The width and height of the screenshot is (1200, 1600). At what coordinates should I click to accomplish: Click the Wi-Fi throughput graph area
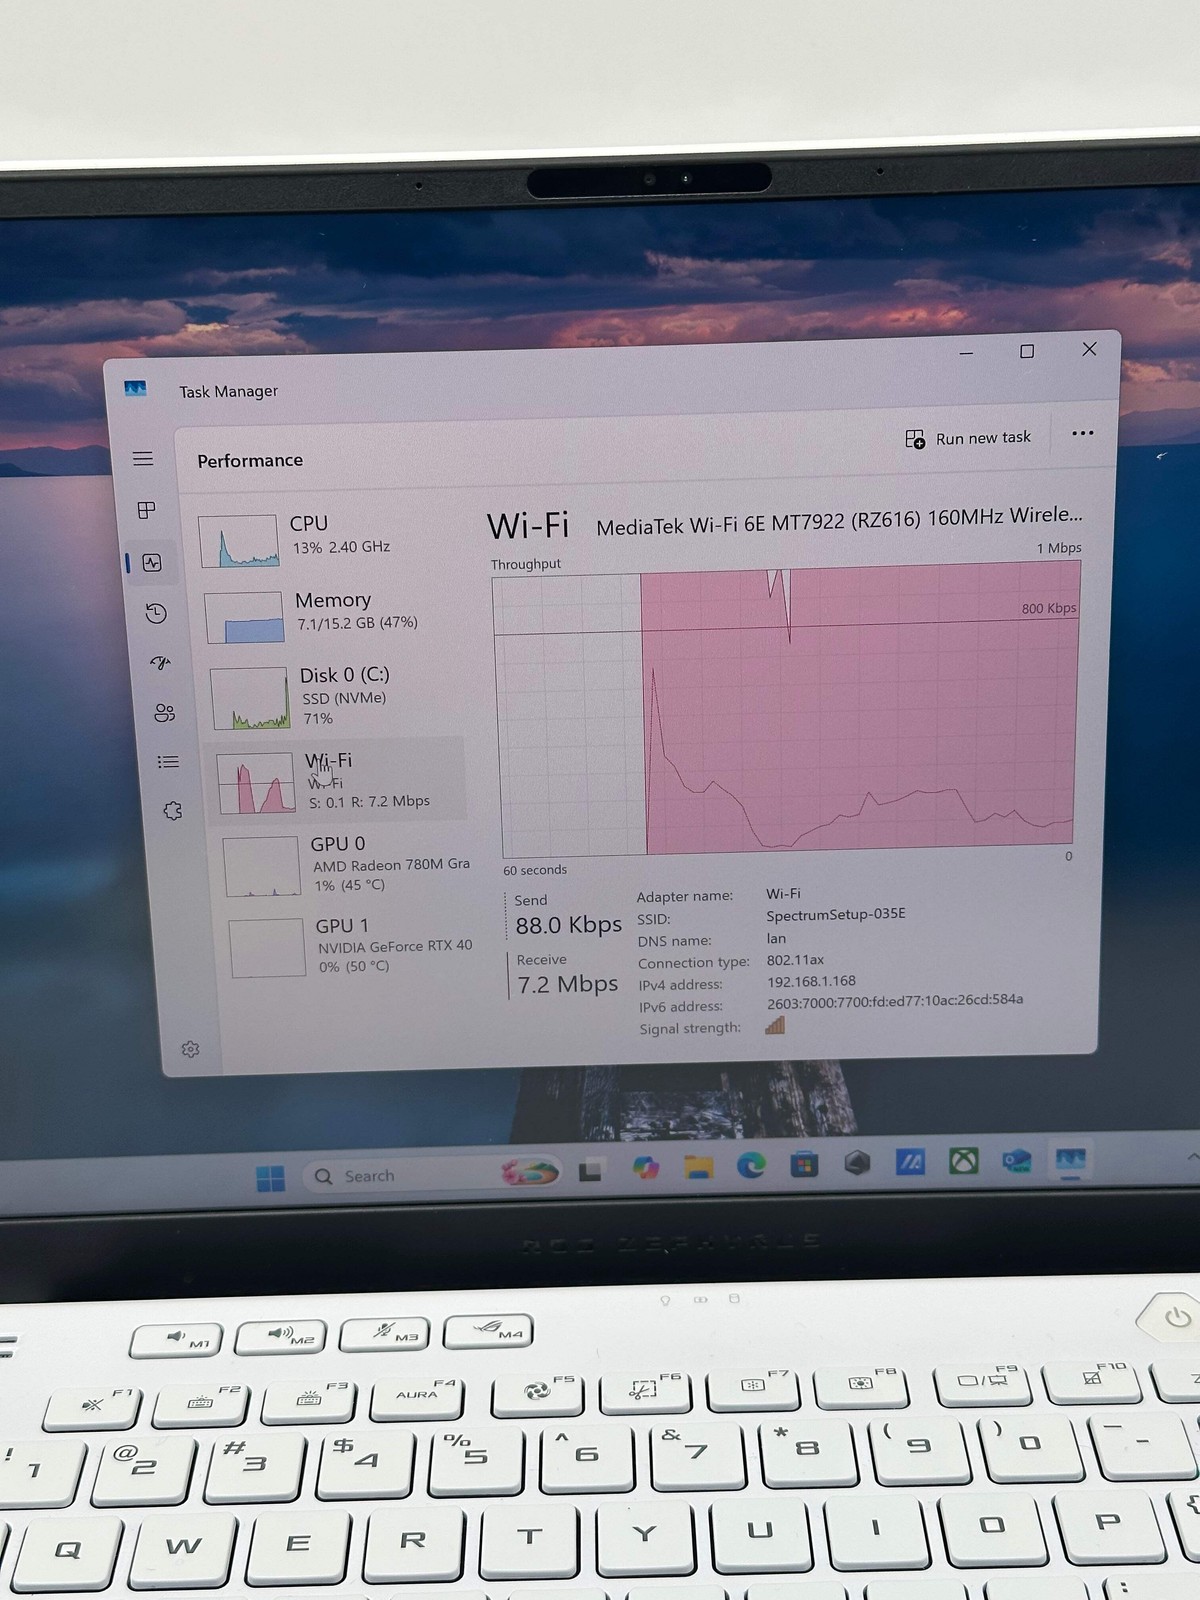(786, 708)
